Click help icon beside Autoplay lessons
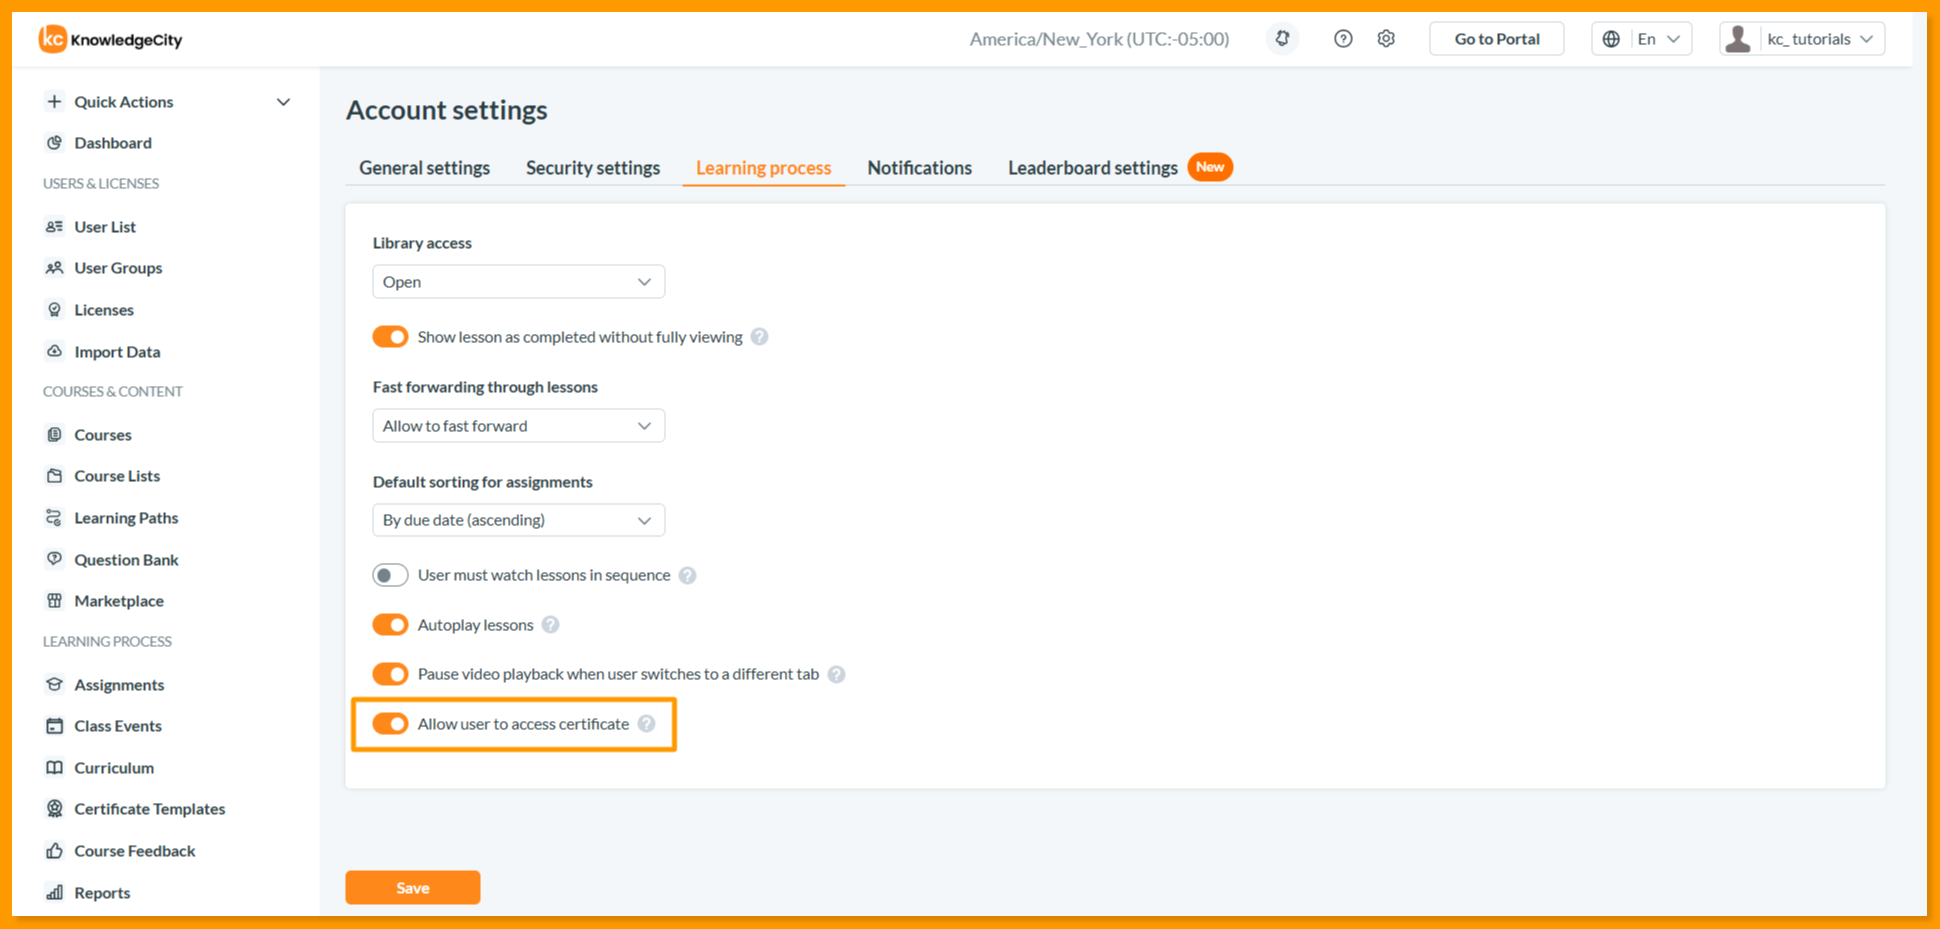This screenshot has width=1940, height=929. (x=550, y=625)
